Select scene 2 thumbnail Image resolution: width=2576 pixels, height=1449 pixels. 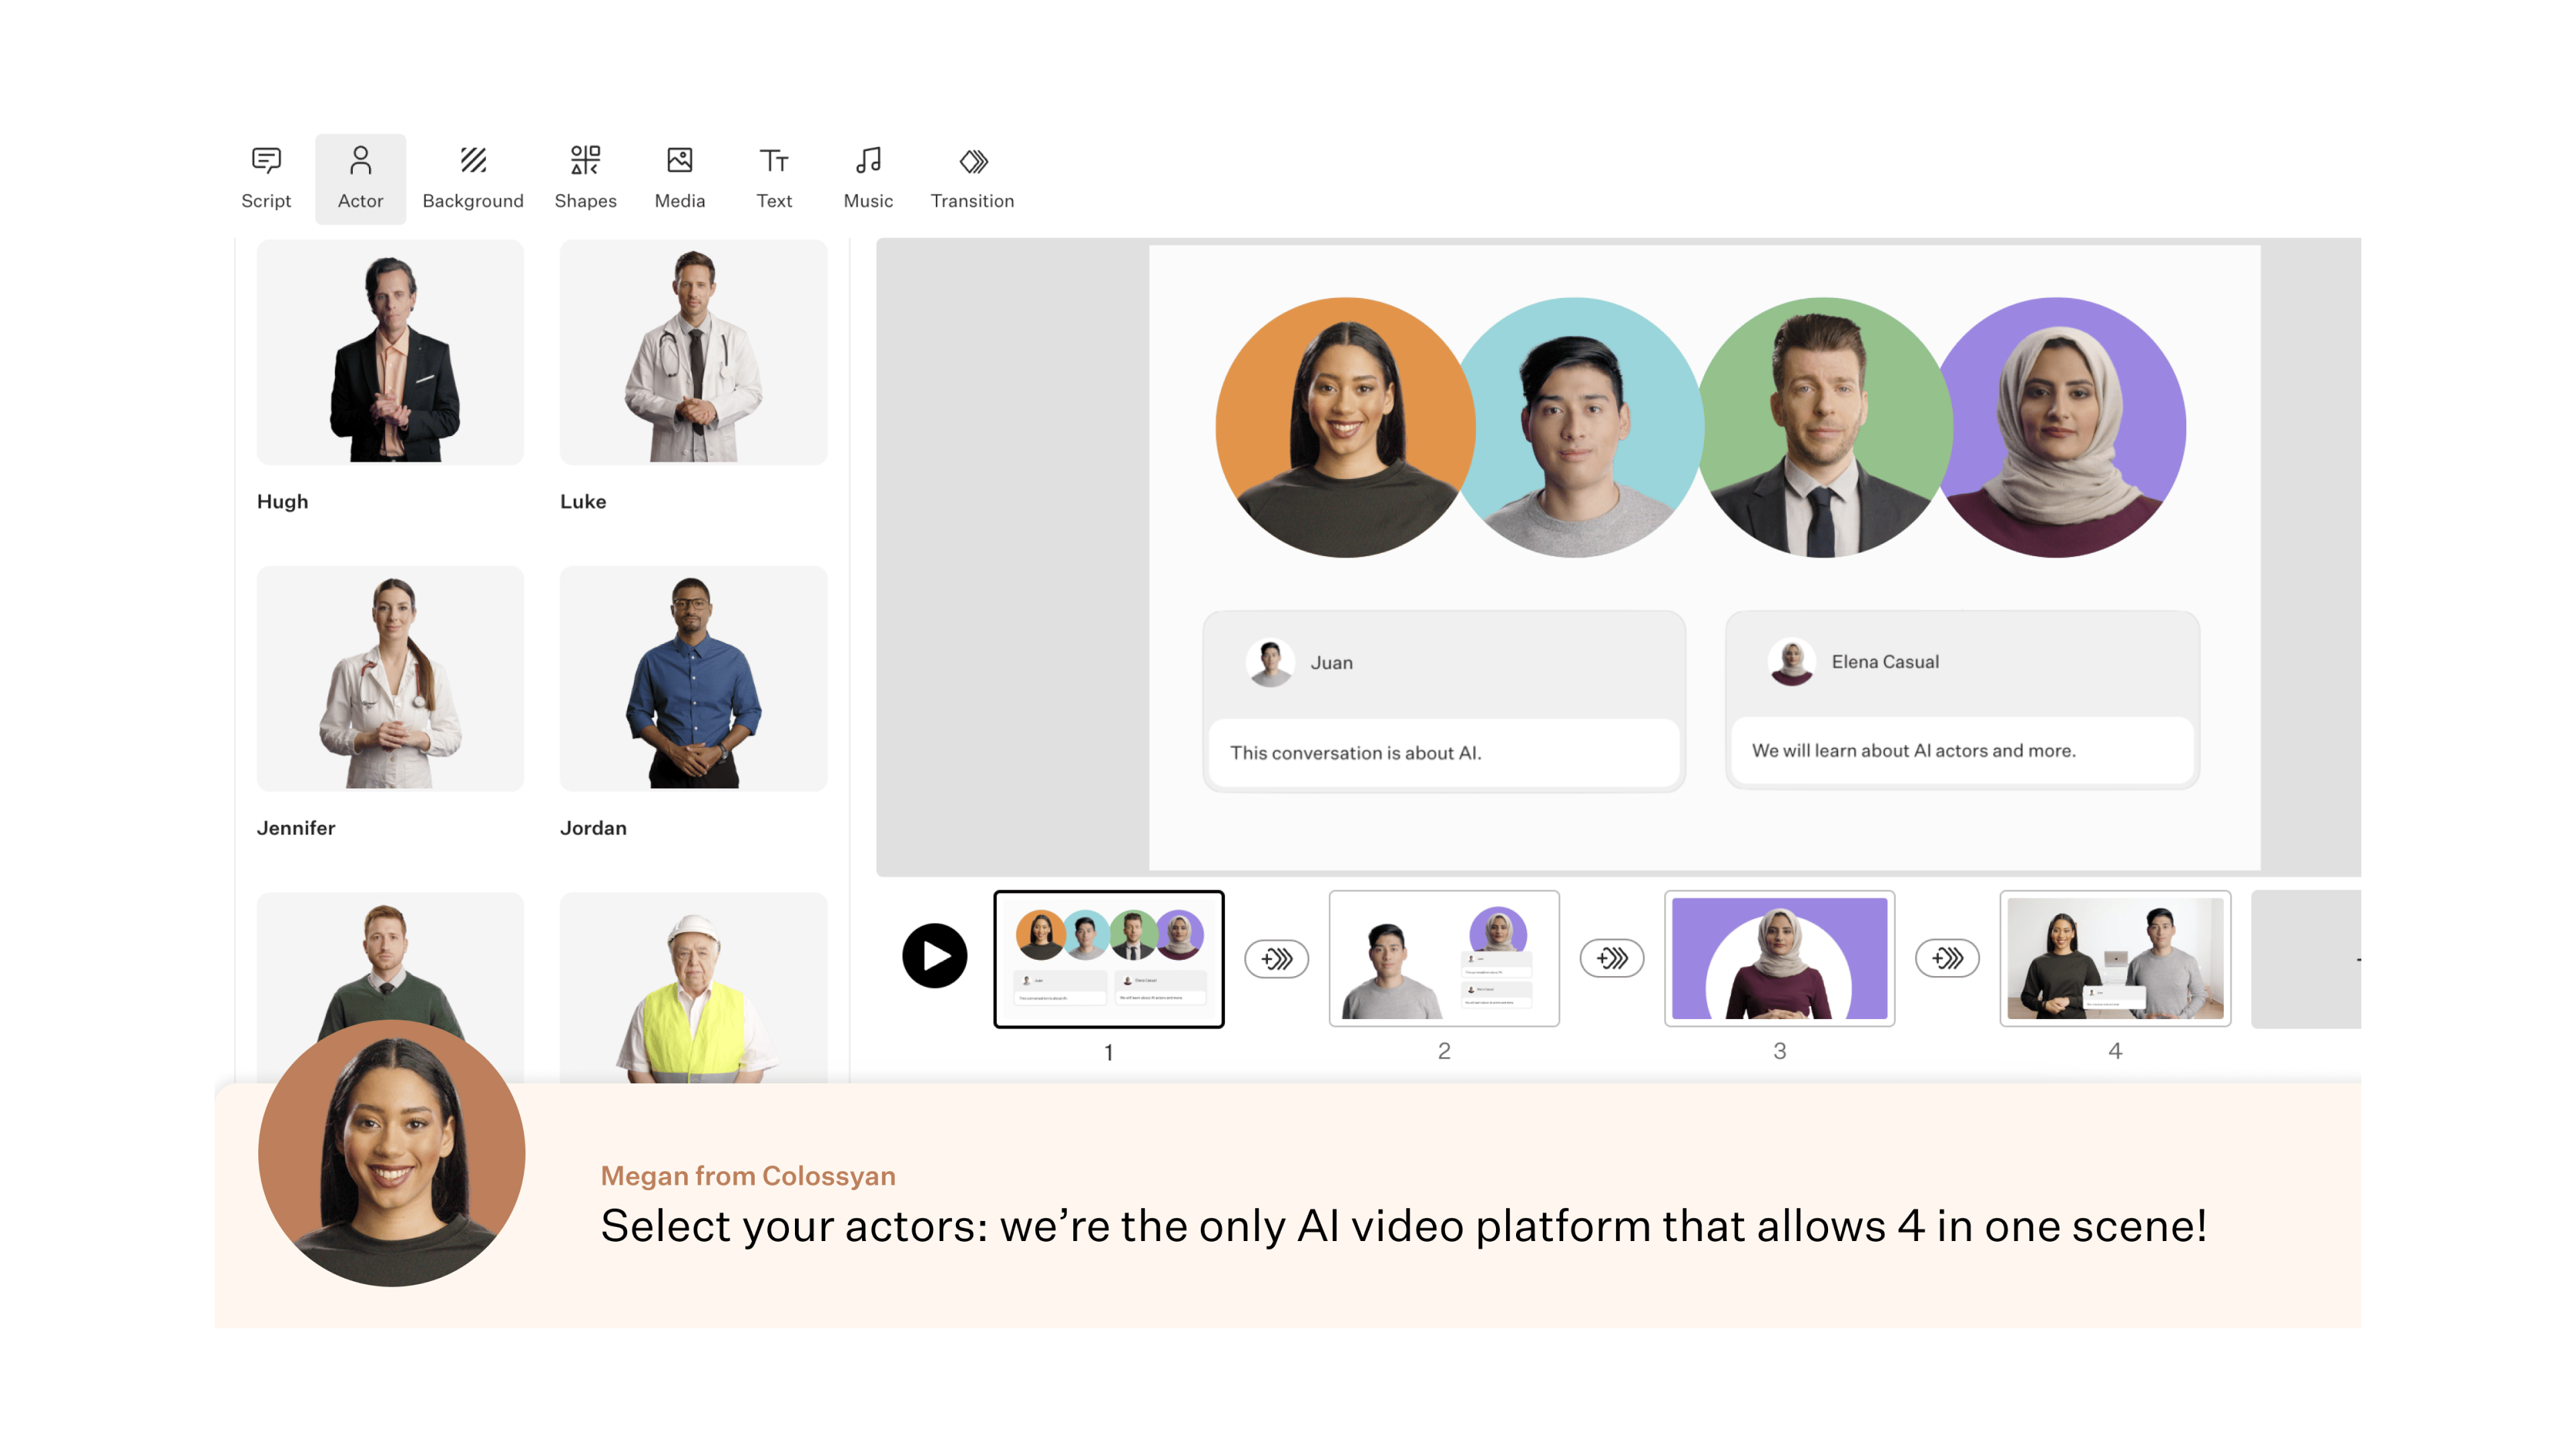(x=1443, y=958)
